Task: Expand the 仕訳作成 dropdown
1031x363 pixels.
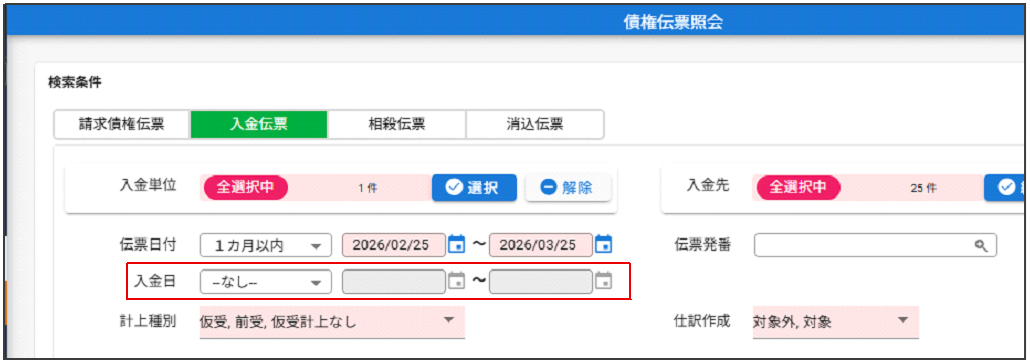Action: (836, 322)
